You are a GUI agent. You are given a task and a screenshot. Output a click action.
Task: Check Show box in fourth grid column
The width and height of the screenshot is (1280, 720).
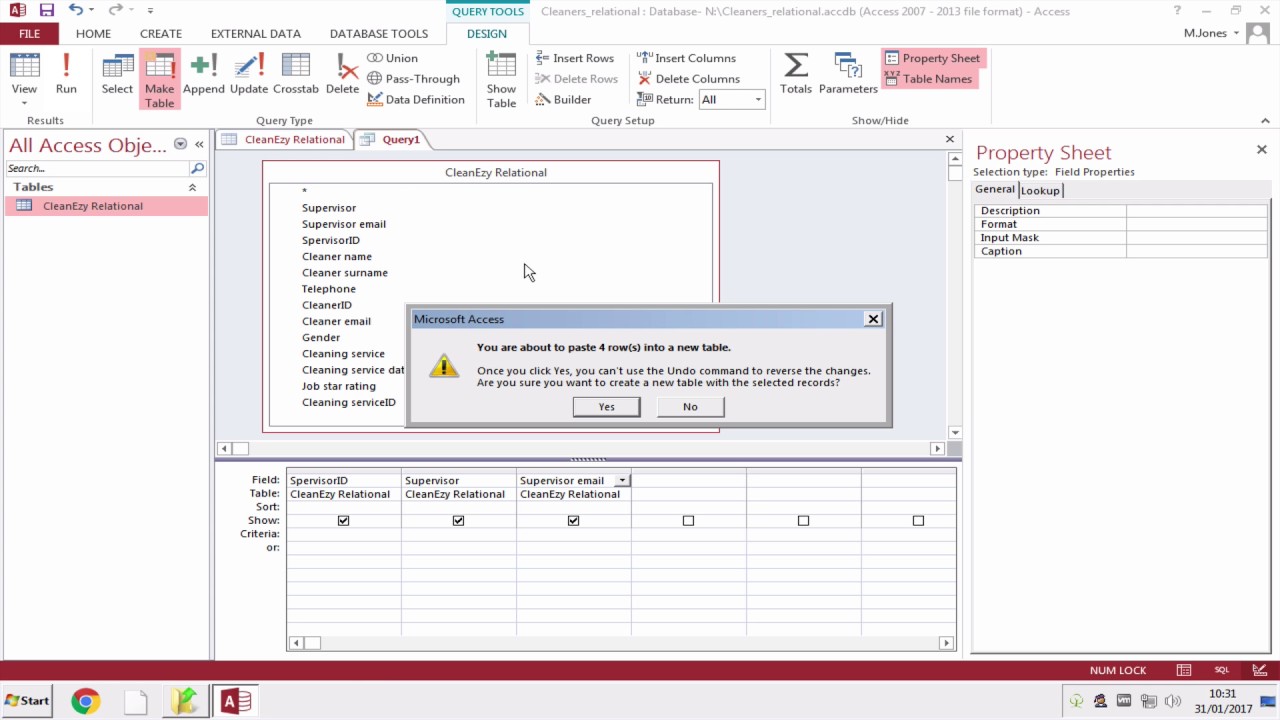[x=688, y=521]
